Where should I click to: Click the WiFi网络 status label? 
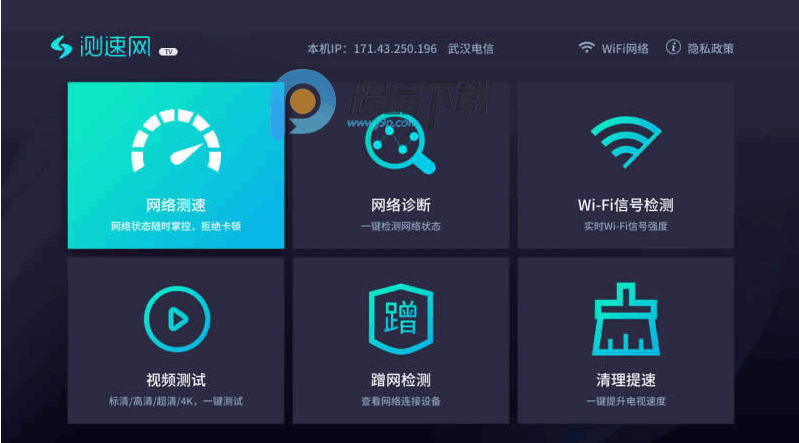pos(625,48)
